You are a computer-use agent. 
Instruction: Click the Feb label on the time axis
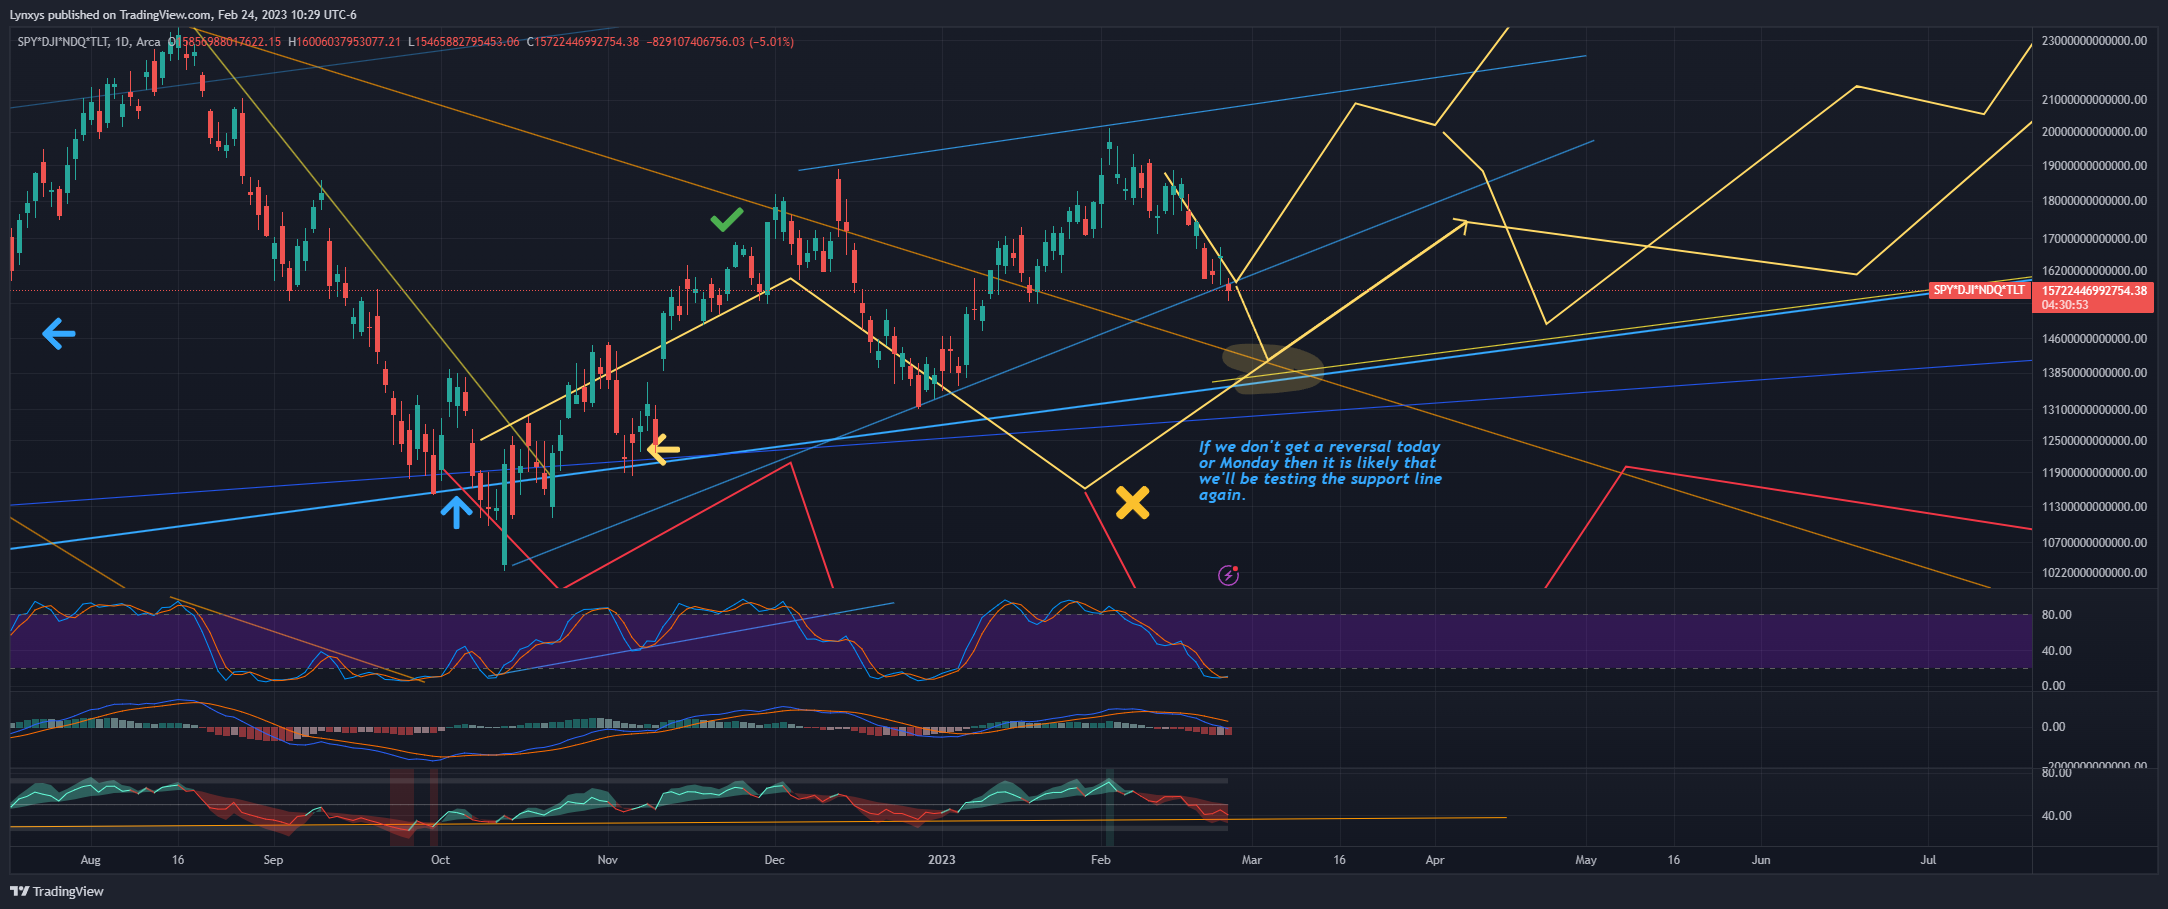coord(1100,860)
